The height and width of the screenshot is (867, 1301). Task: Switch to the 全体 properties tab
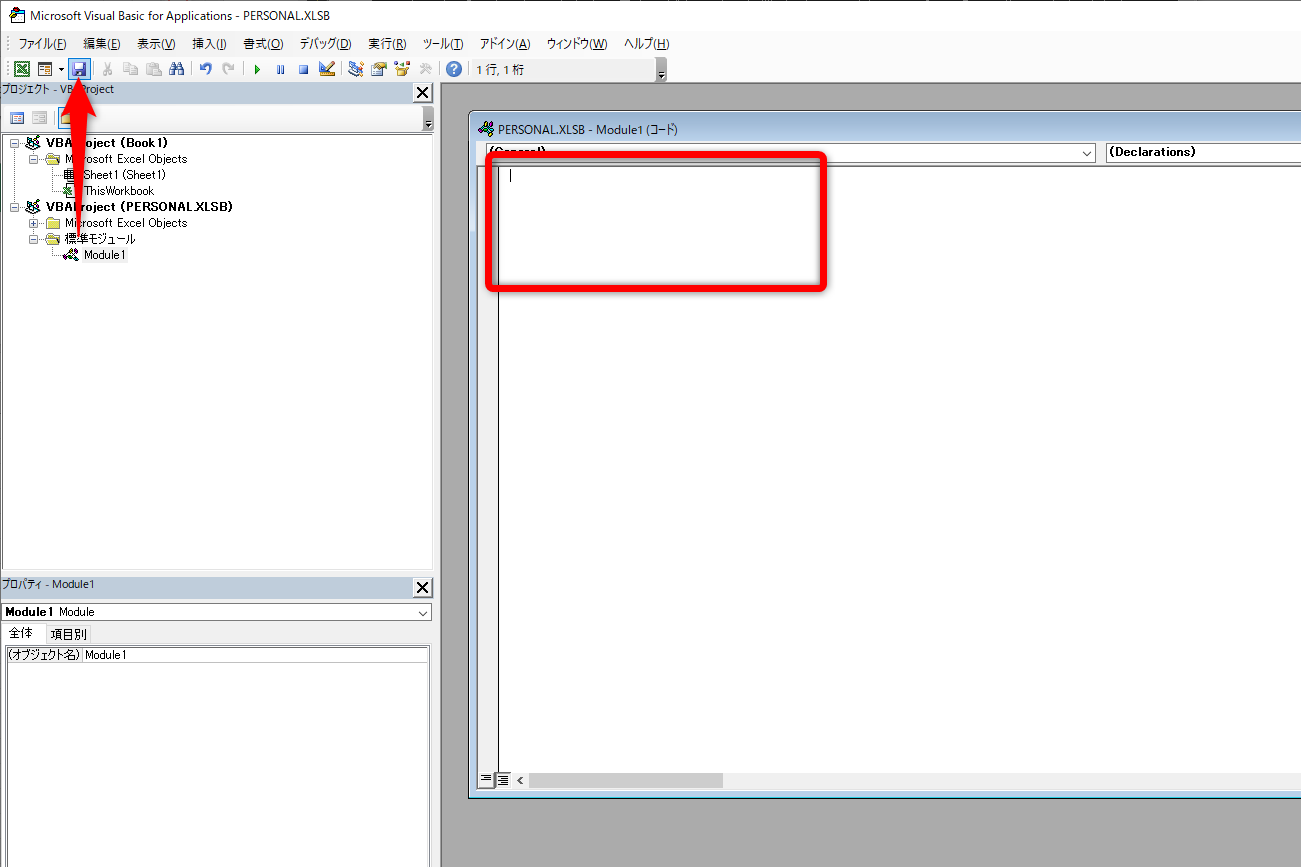pyautogui.click(x=21, y=633)
